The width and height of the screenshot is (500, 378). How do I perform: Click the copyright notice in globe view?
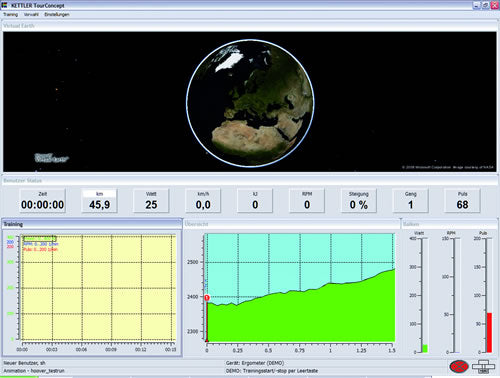[447, 167]
